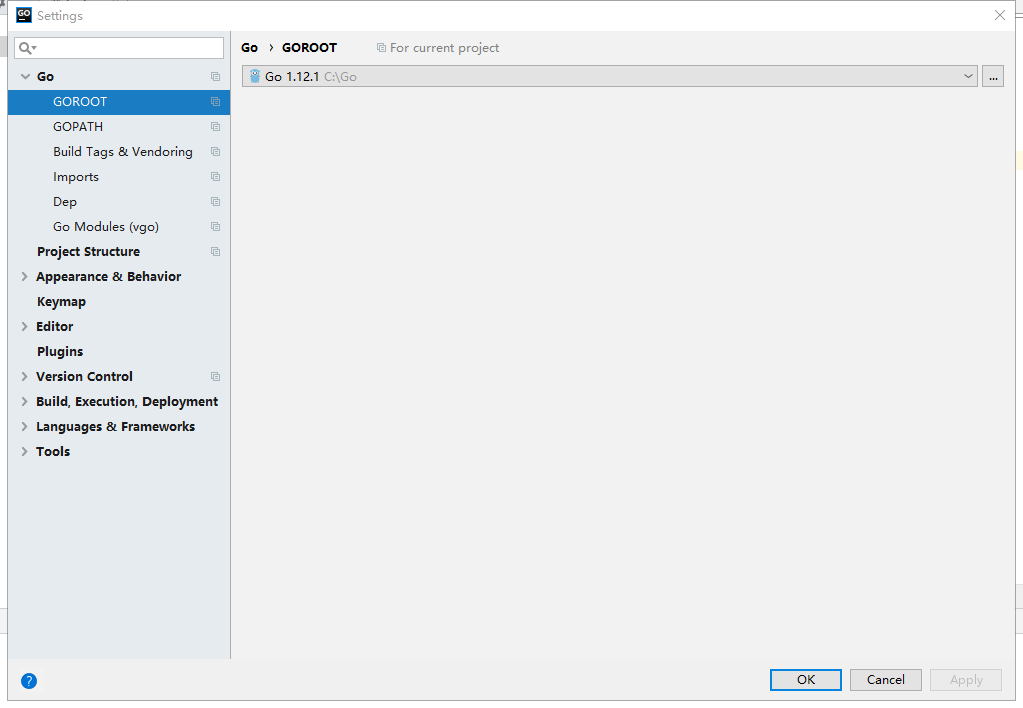Click the project-level icon beside GOROOT row
This screenshot has height=708, width=1023.
click(x=215, y=102)
